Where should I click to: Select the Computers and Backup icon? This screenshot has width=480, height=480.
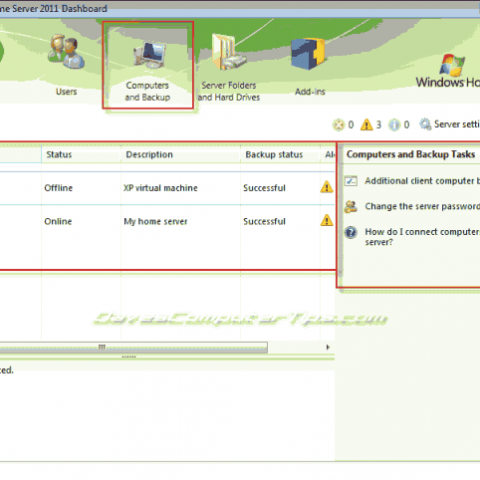point(149,55)
